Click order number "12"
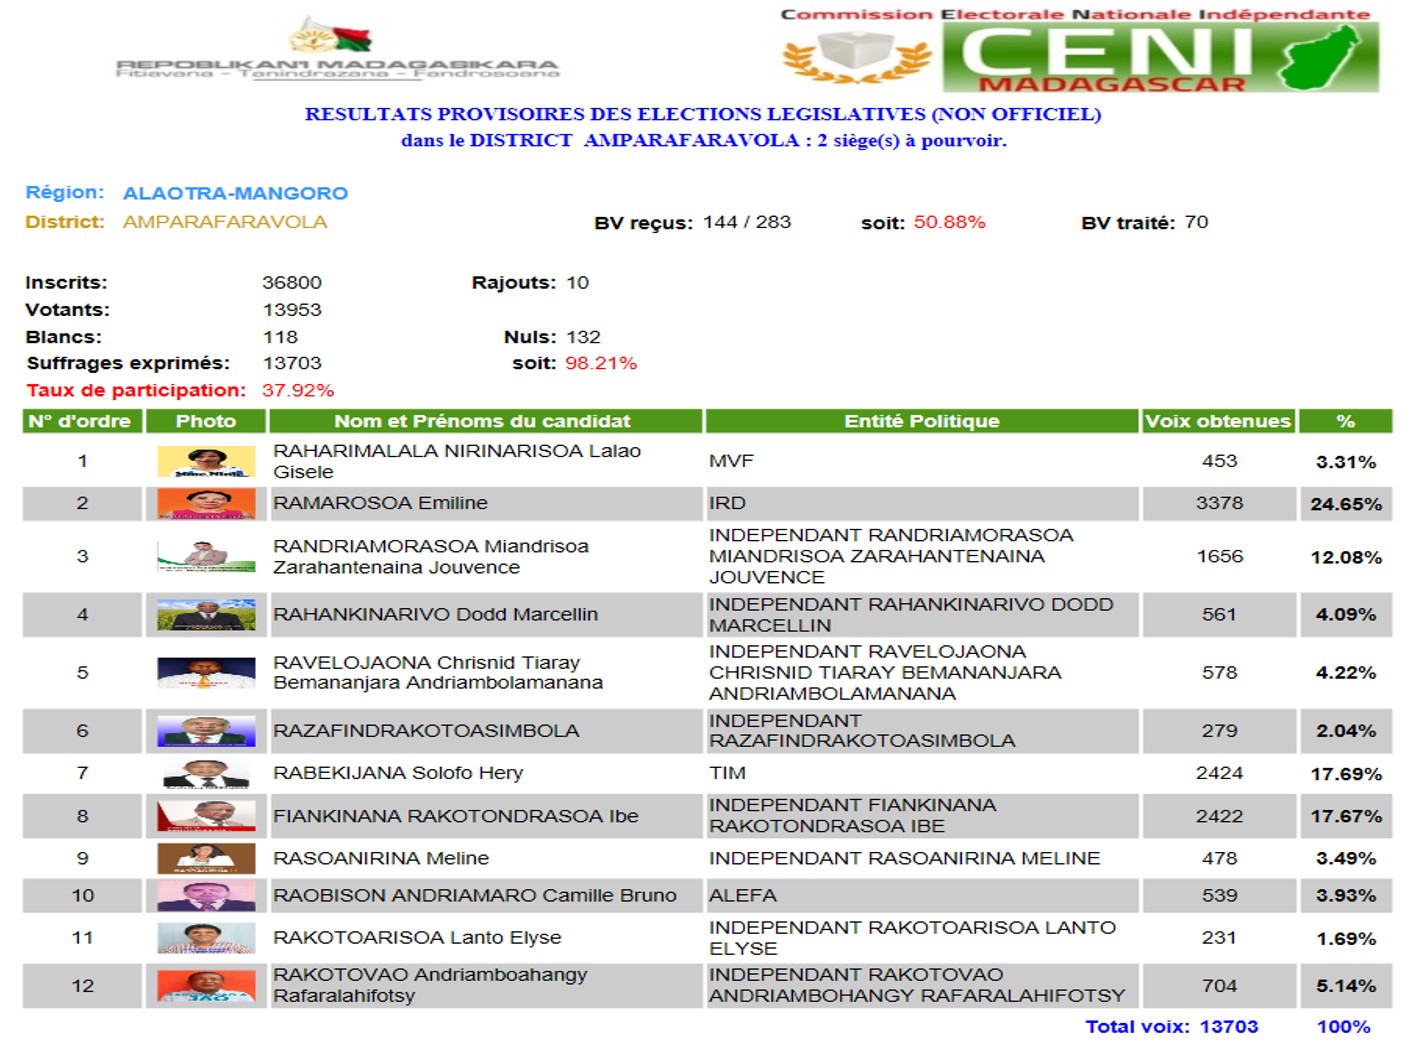This screenshot has height=1045, width=1415. point(82,986)
